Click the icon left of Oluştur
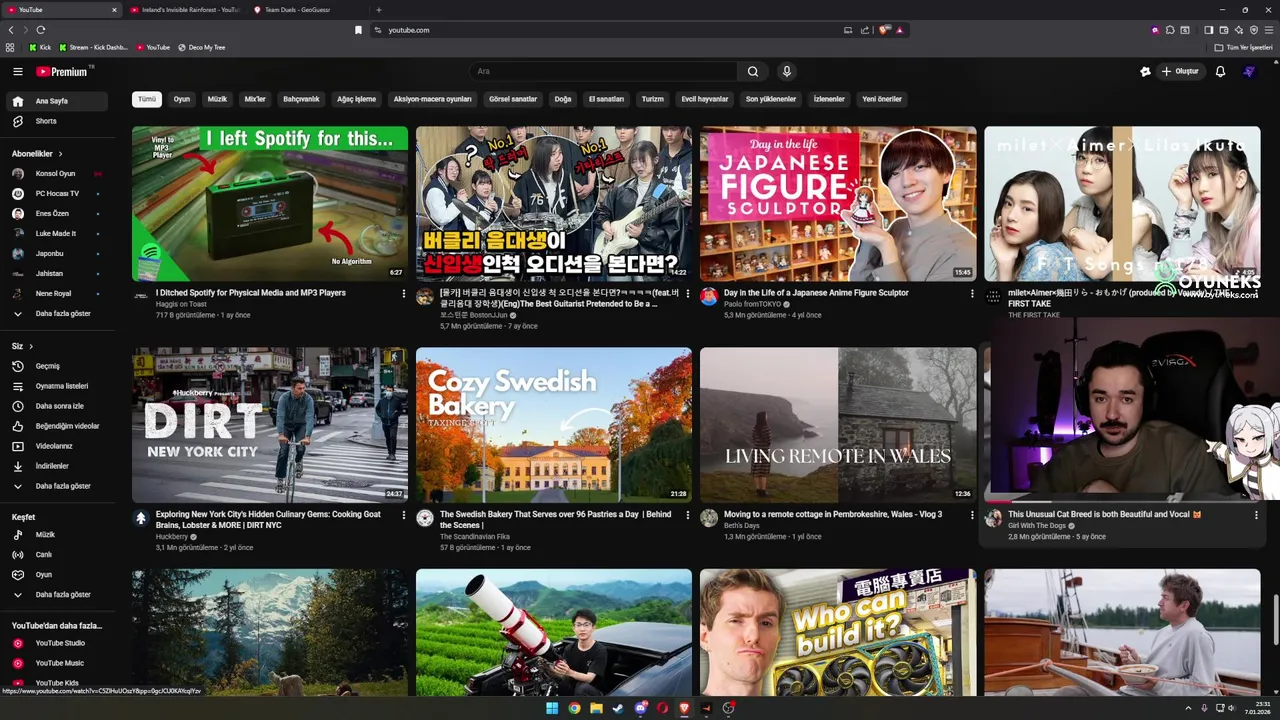Image resolution: width=1280 pixels, height=720 pixels. click(x=1145, y=72)
